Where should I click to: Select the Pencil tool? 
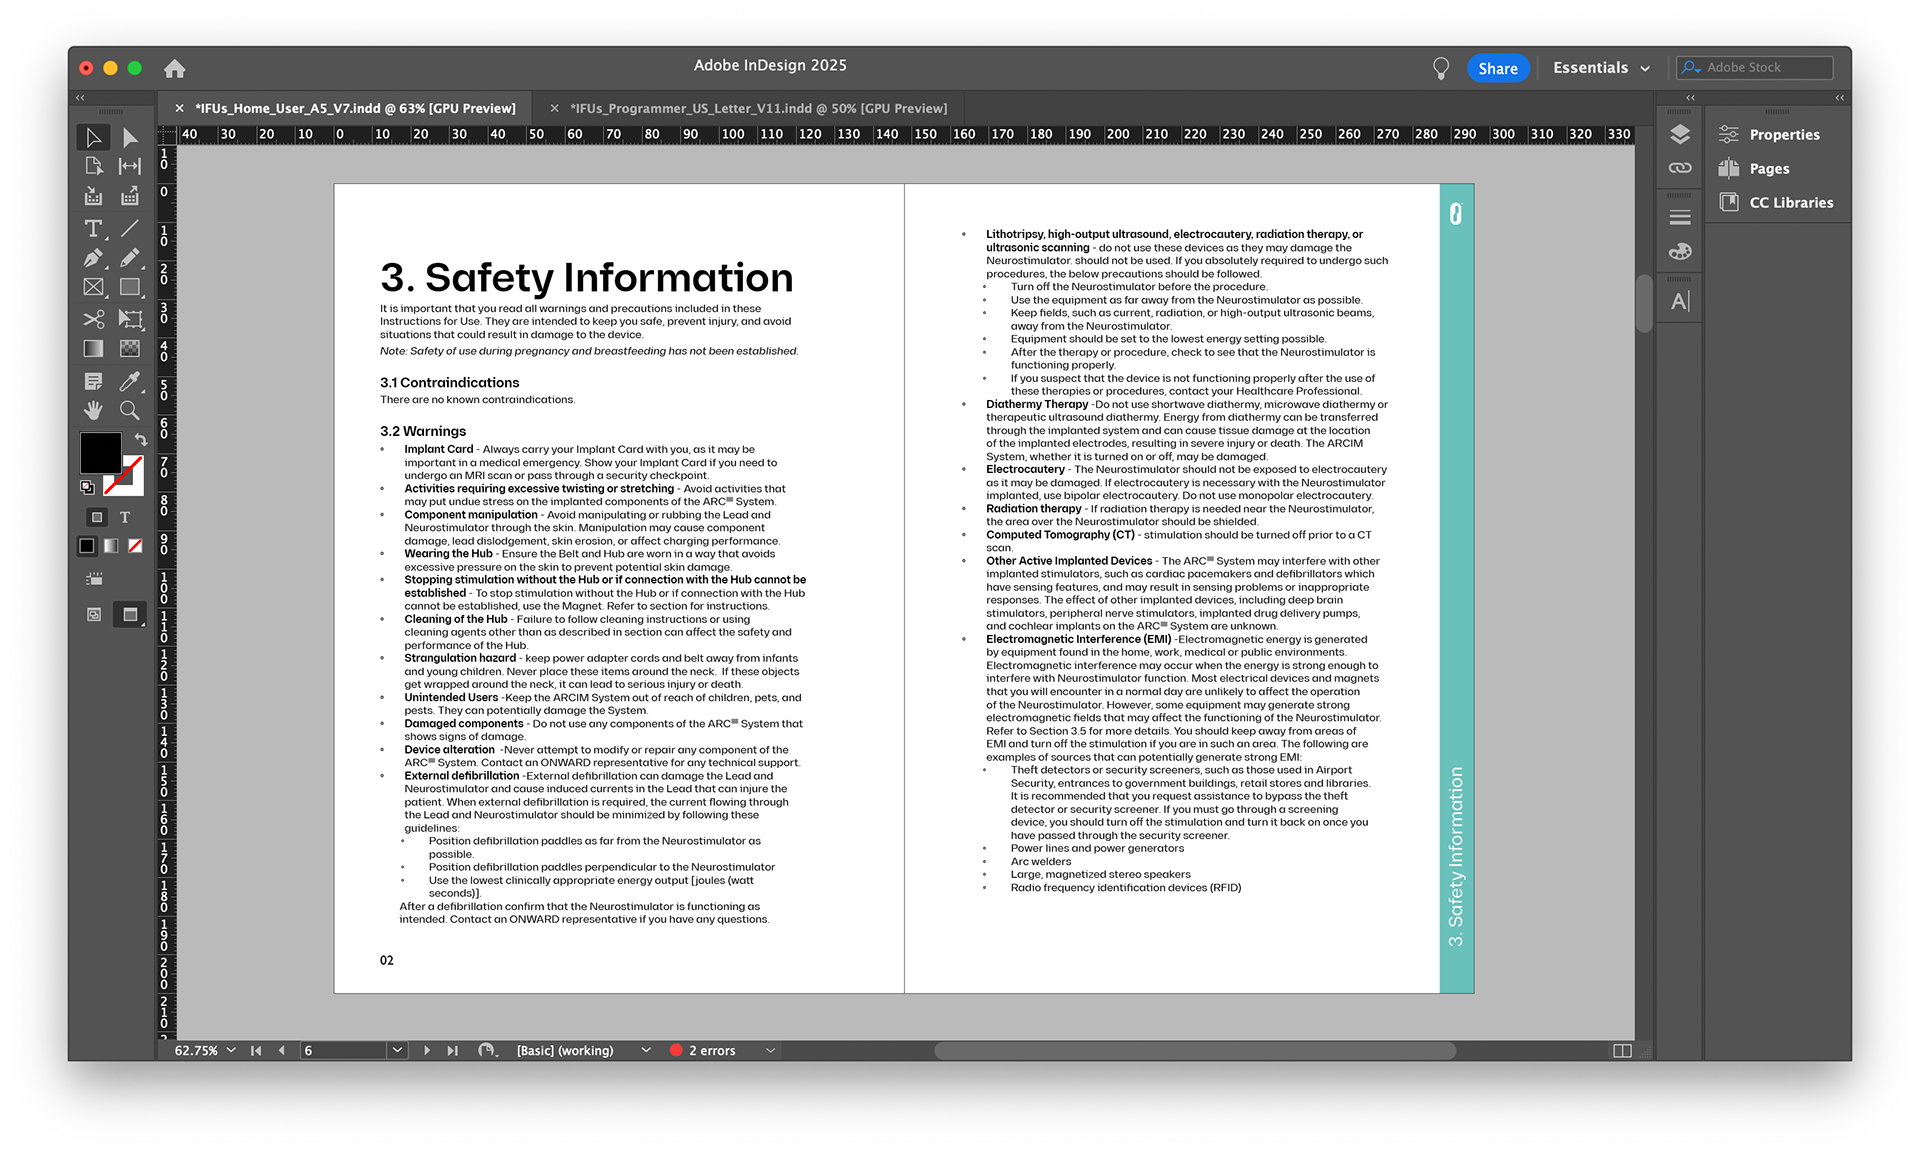point(130,258)
